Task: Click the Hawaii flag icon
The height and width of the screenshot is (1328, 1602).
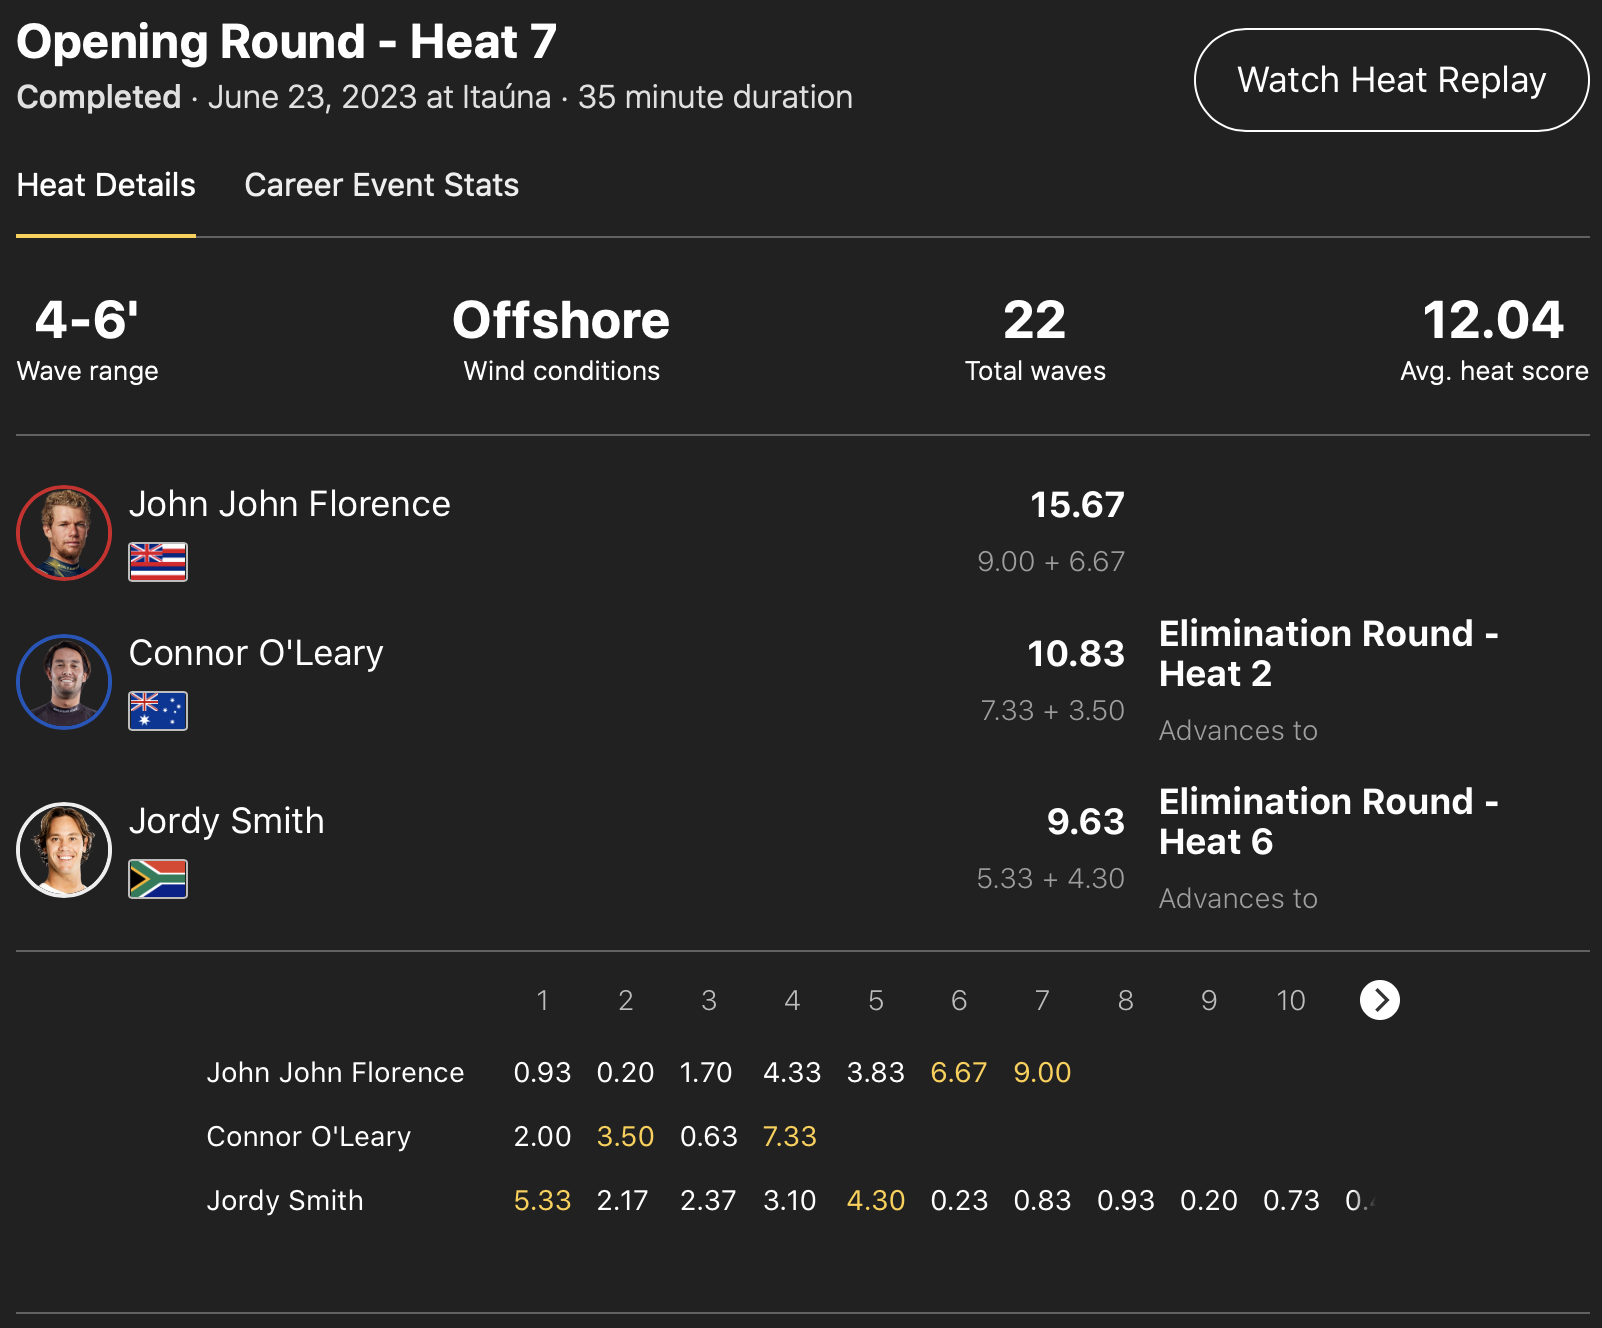Action: pyautogui.click(x=158, y=562)
